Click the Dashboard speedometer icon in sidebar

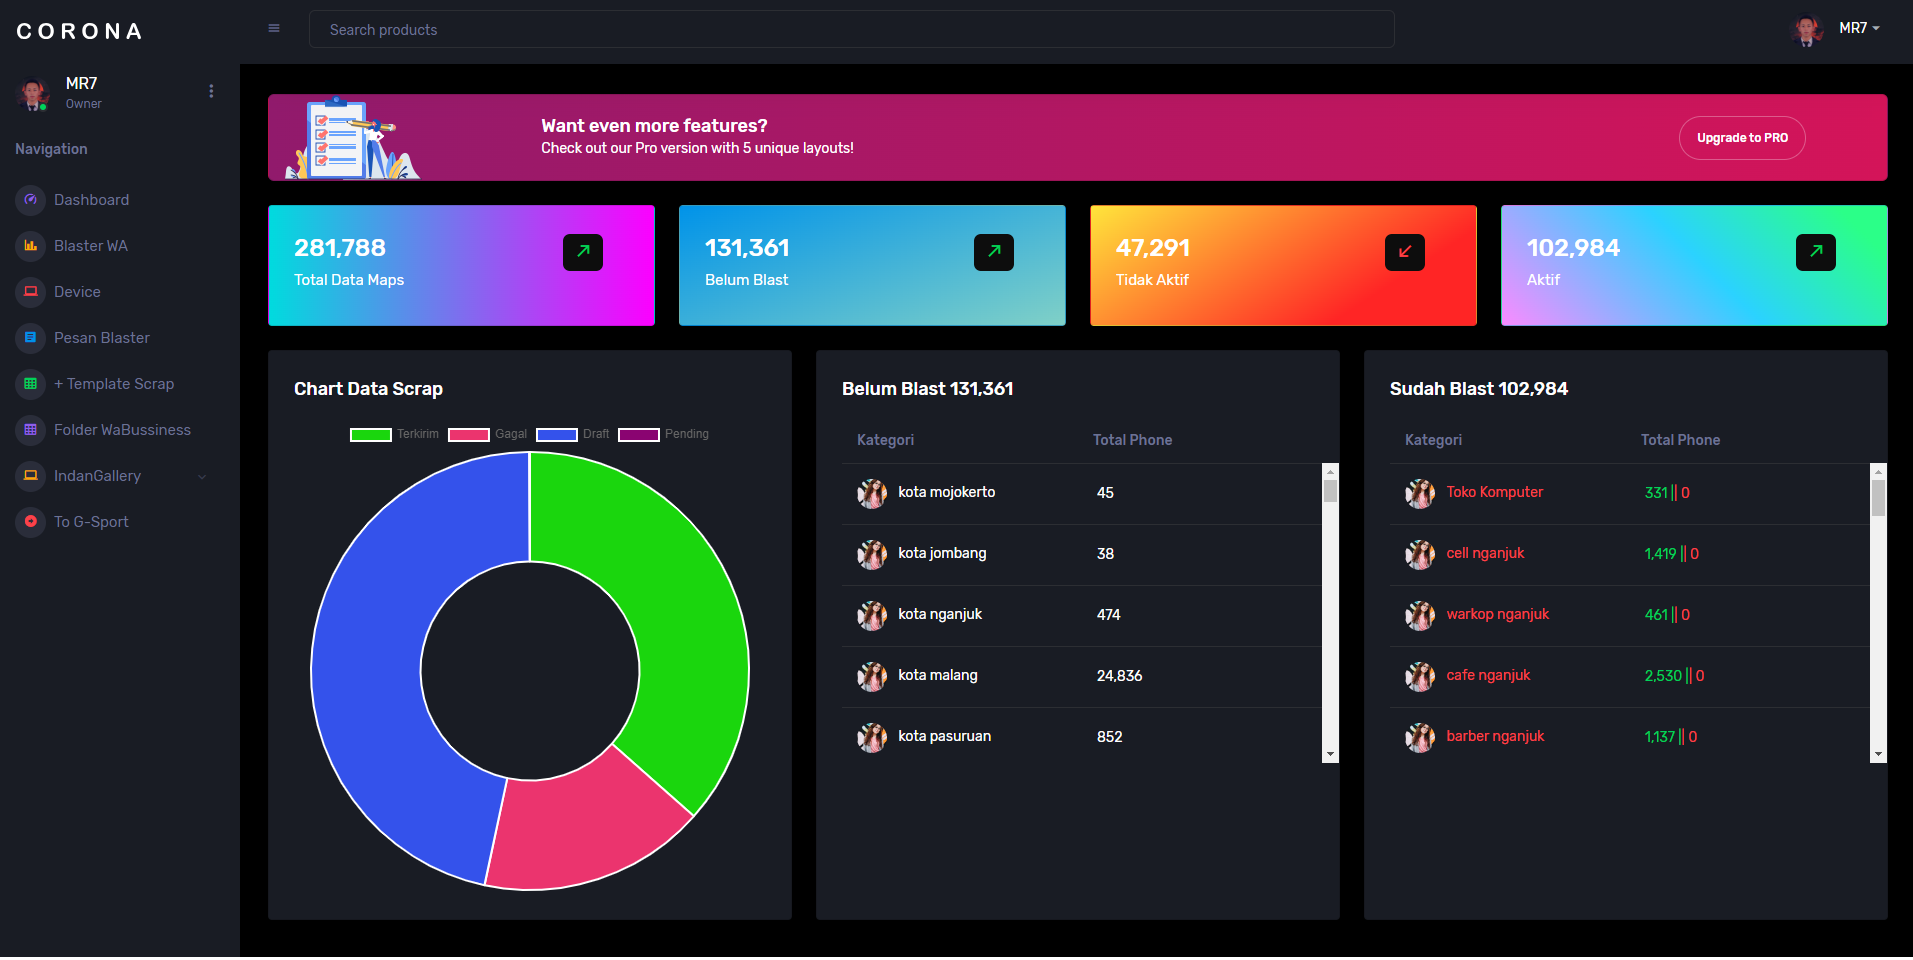click(31, 200)
